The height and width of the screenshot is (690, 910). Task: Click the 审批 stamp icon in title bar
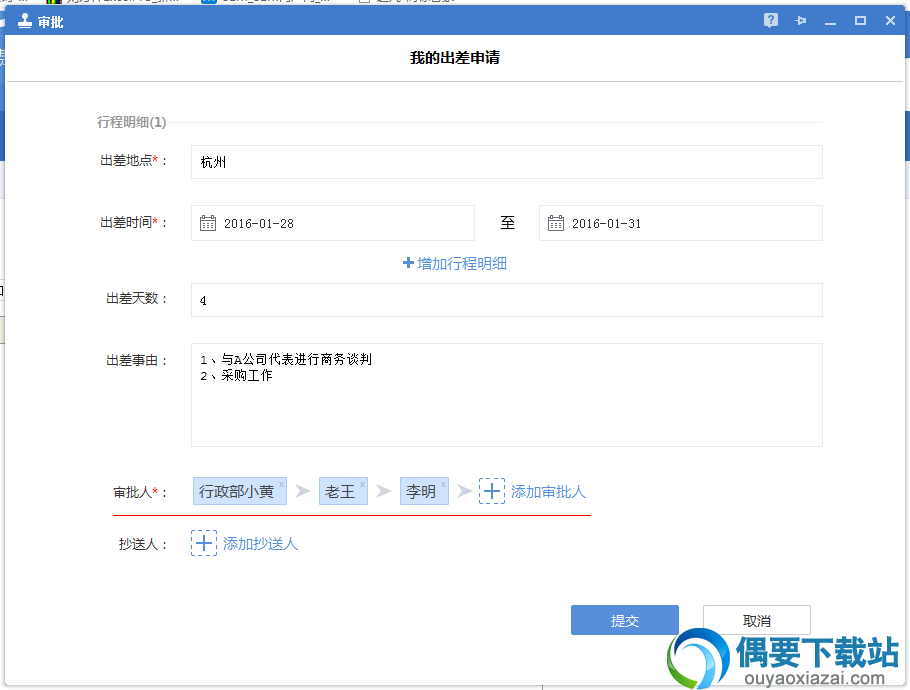[x=24, y=21]
